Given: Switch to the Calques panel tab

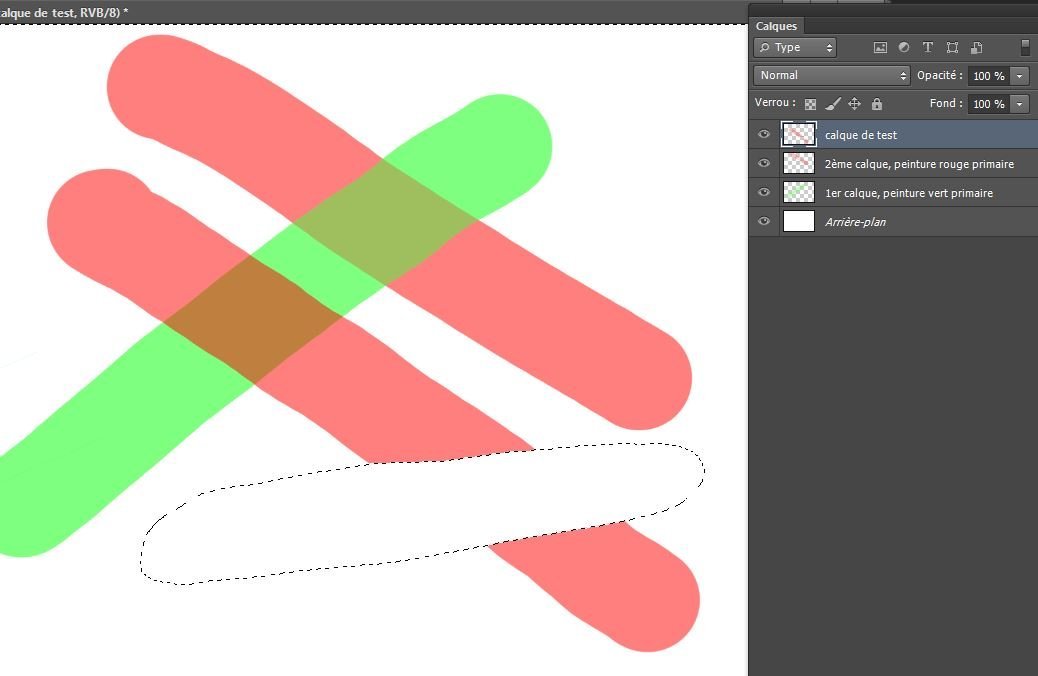Looking at the screenshot, I should click(x=775, y=27).
